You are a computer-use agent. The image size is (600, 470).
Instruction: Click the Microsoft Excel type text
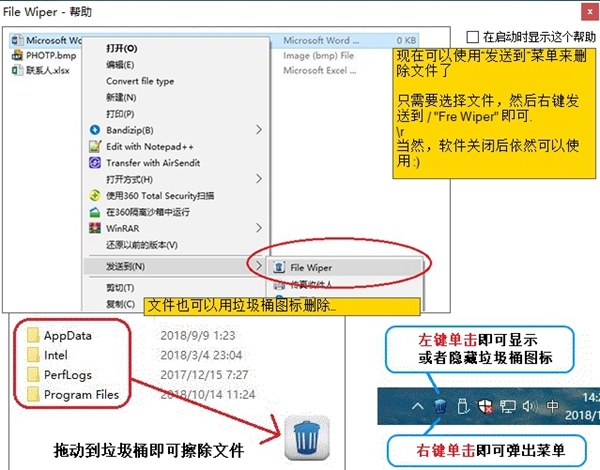pos(320,70)
